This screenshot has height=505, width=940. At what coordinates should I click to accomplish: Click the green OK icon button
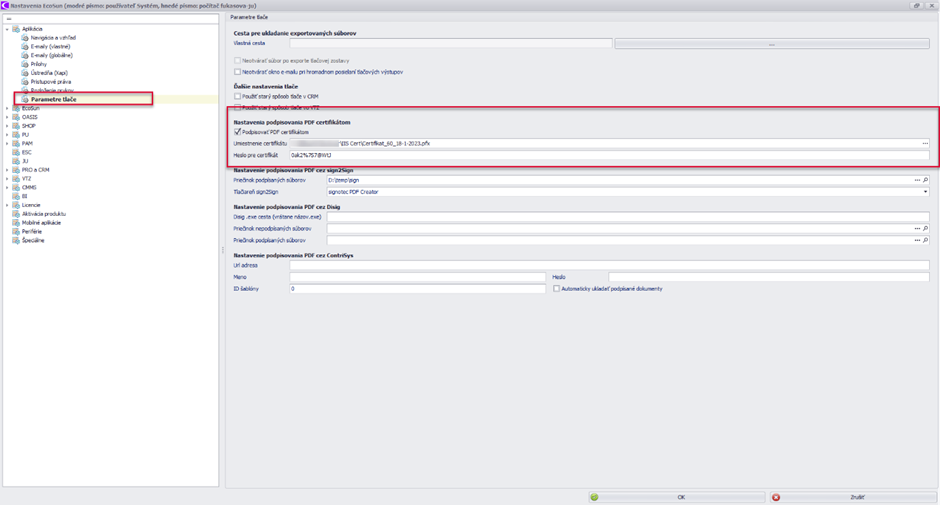594,497
